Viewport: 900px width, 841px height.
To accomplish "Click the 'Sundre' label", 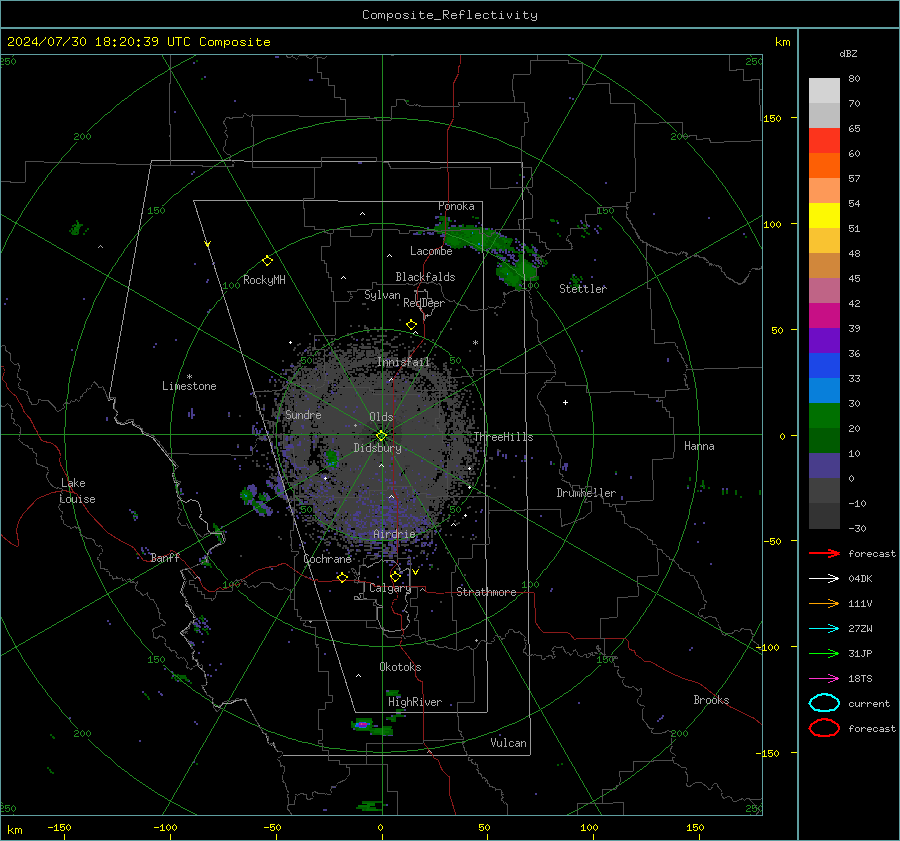I will click(x=303, y=414).
